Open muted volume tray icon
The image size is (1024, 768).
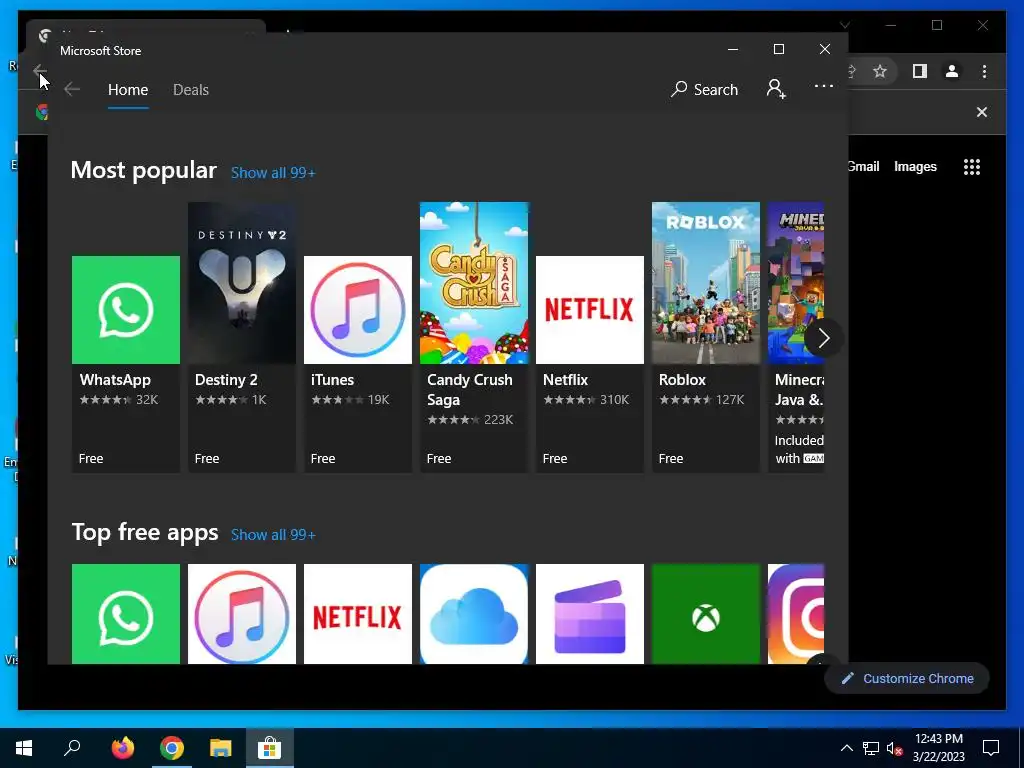(x=895, y=748)
